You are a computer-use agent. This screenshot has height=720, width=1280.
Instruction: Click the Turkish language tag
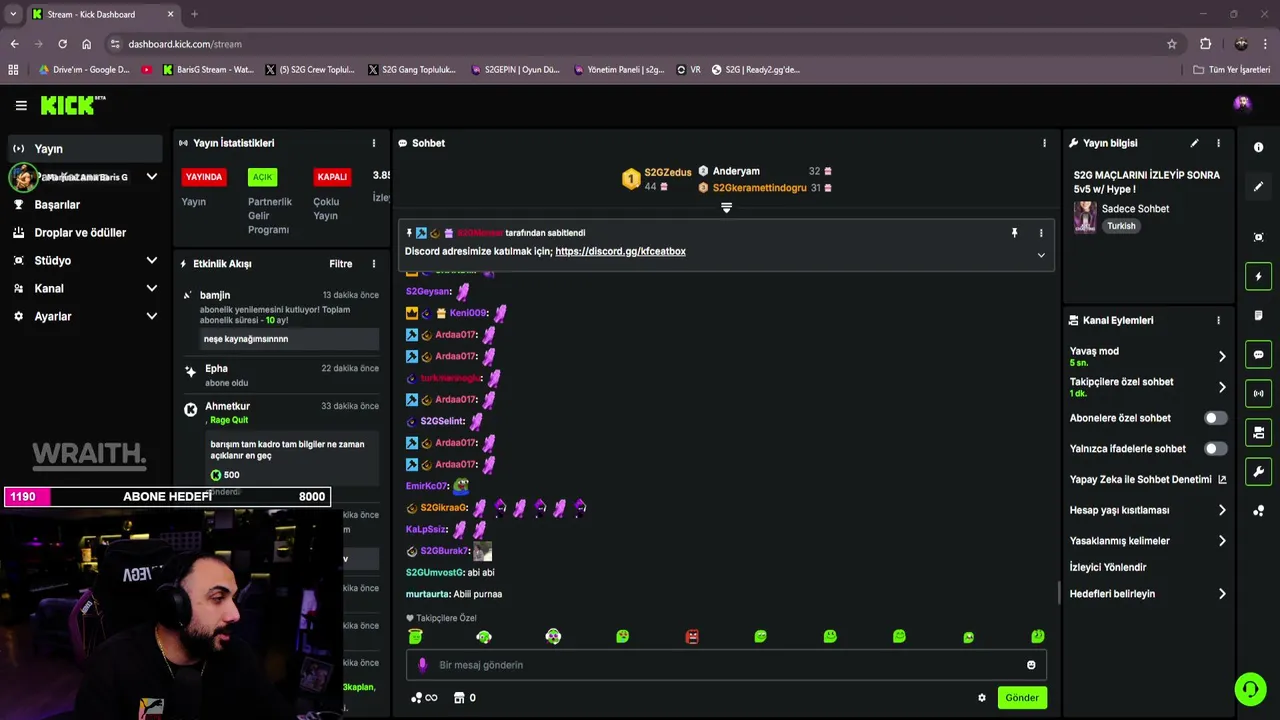click(1121, 226)
